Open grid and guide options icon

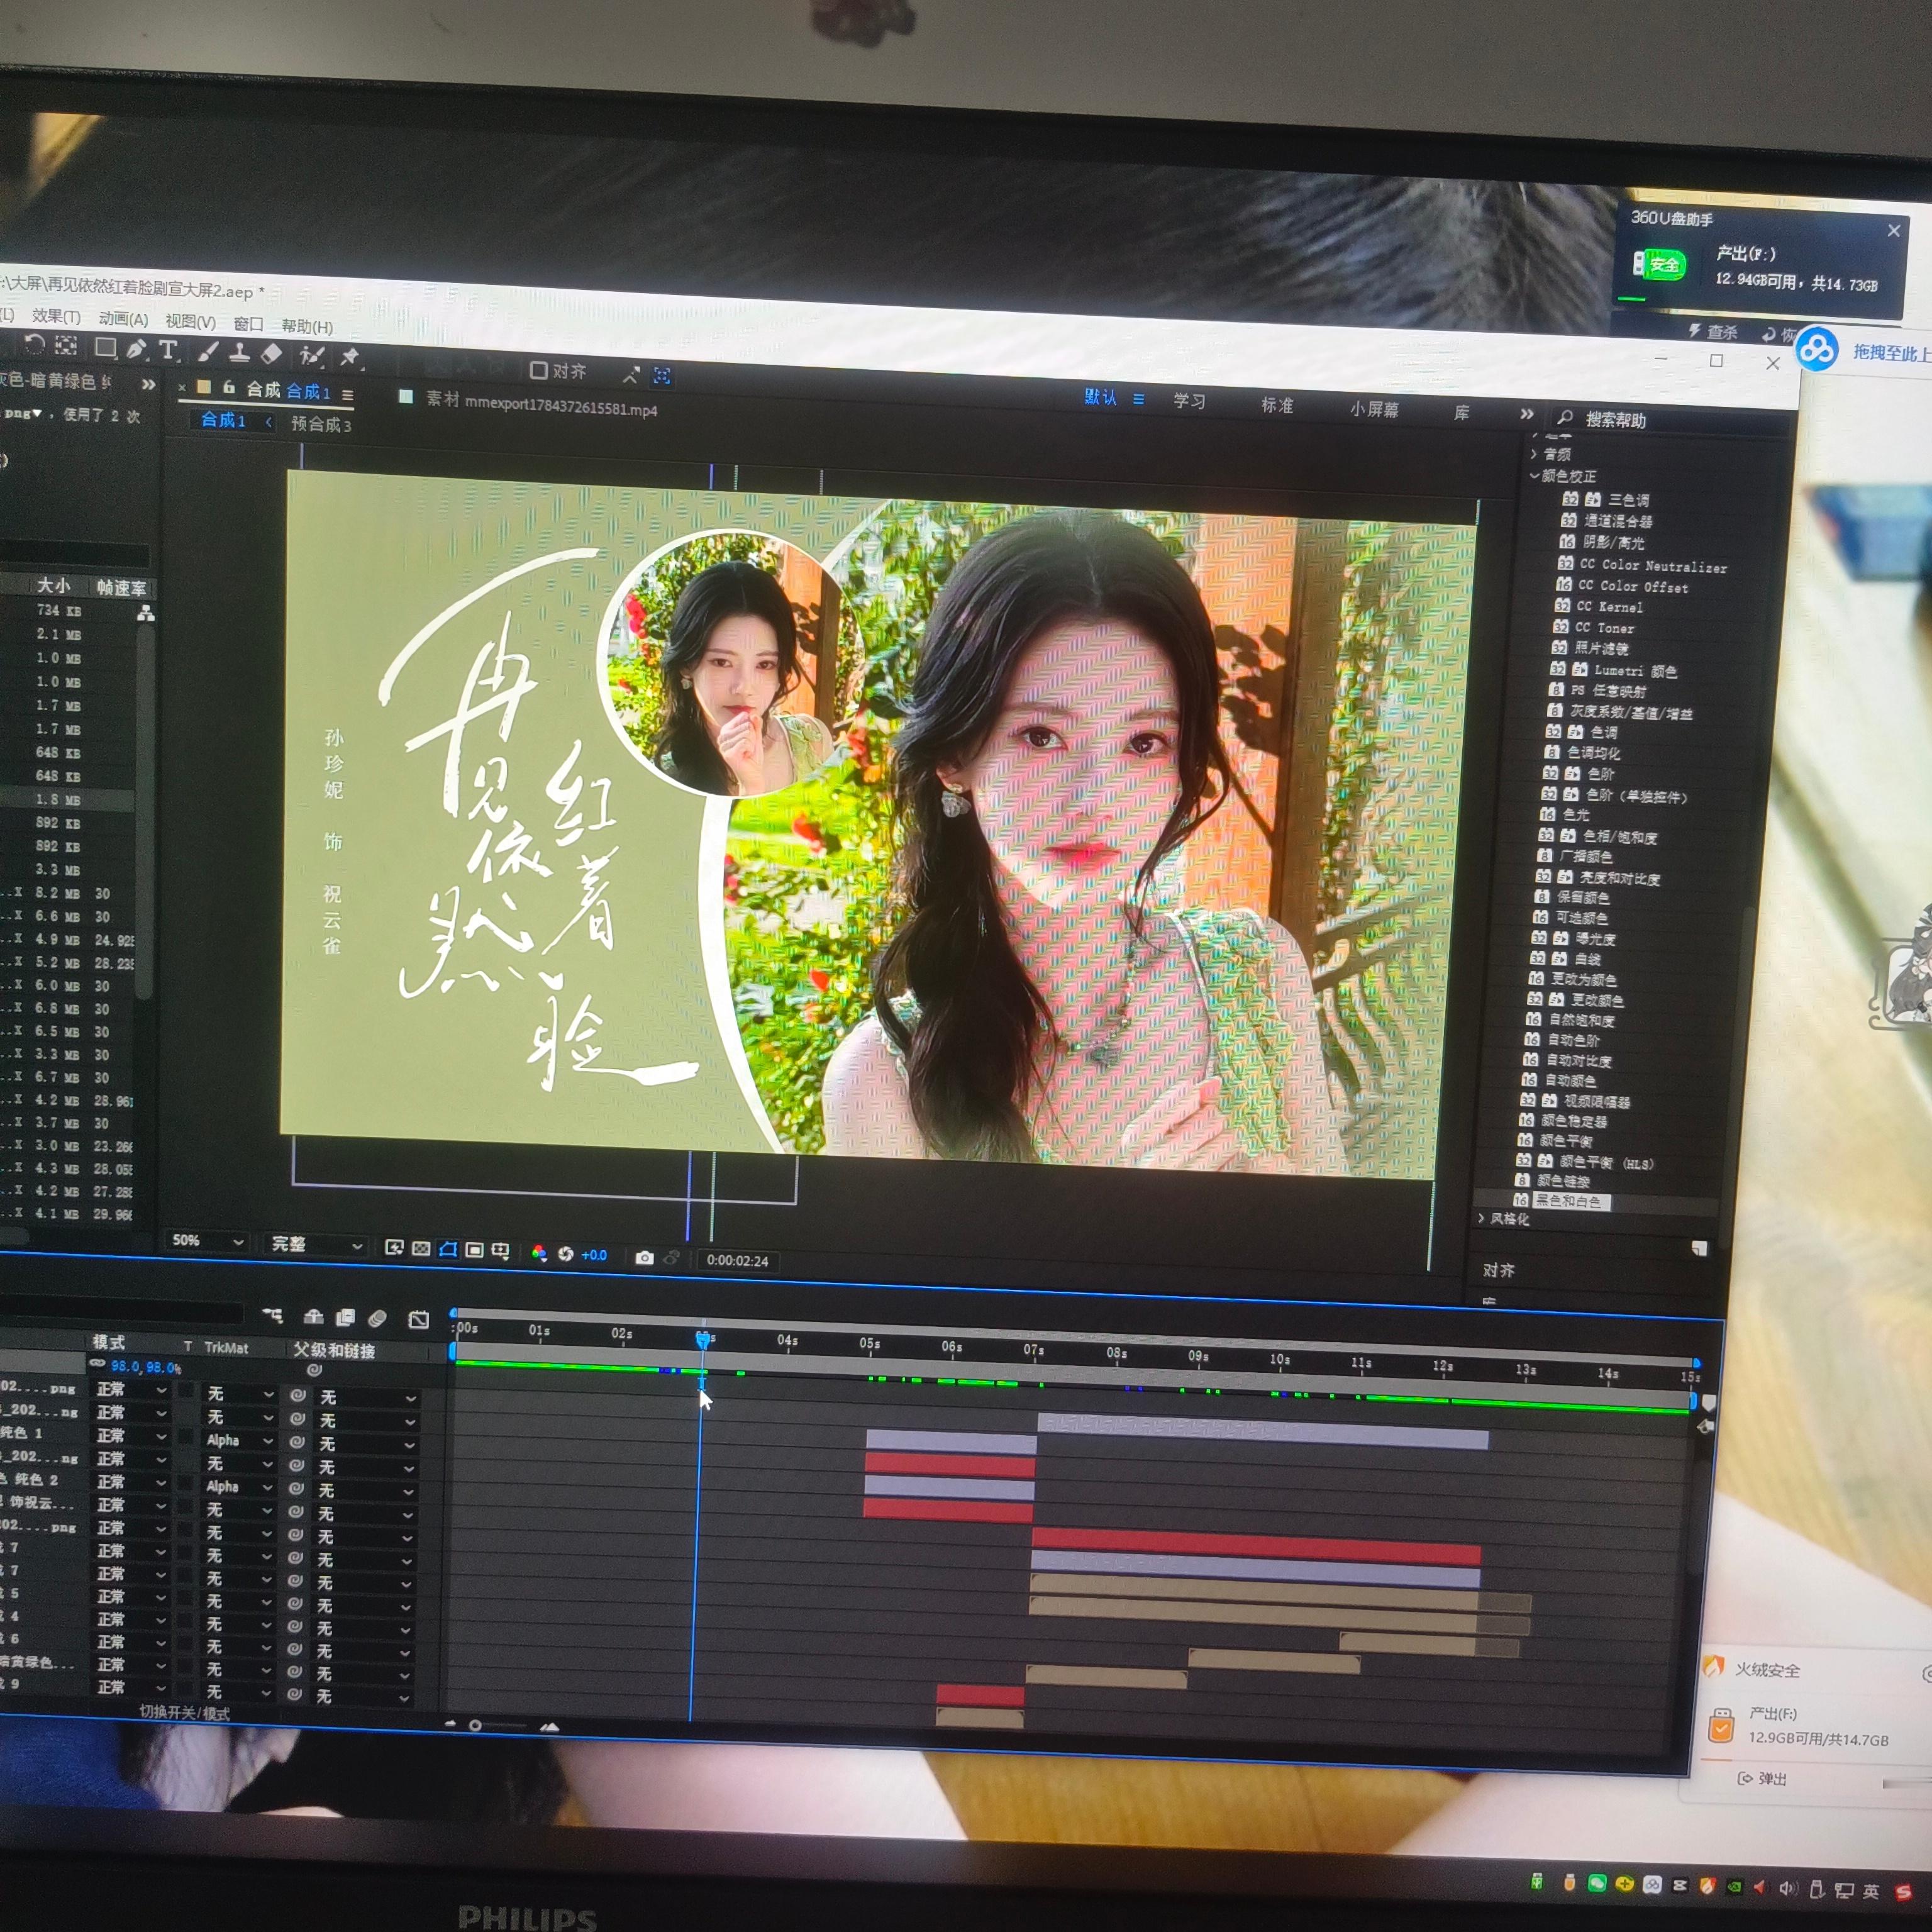pyautogui.click(x=501, y=1251)
